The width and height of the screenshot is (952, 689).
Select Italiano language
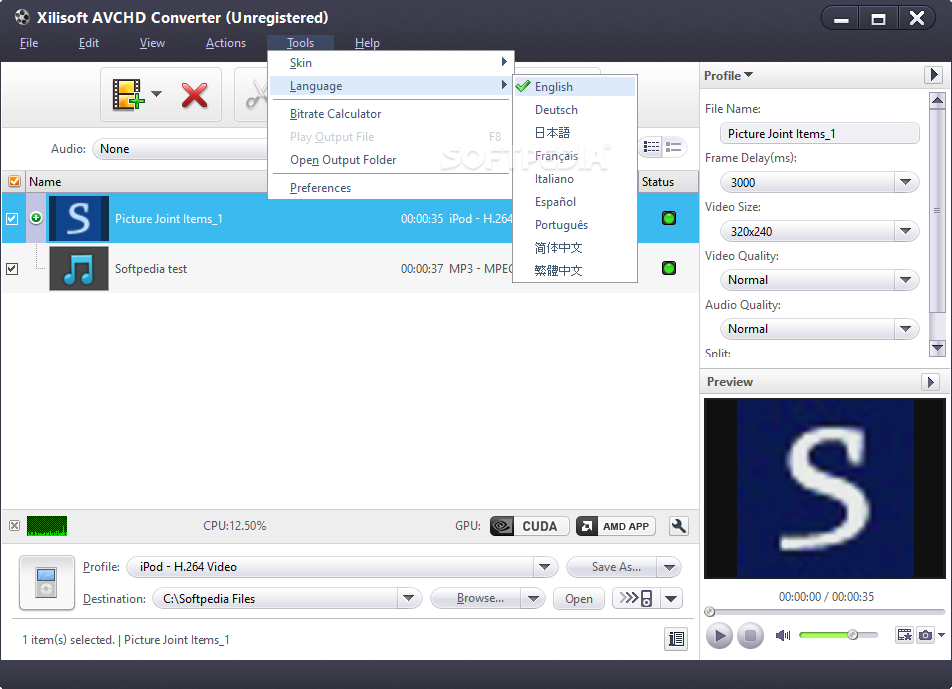574,178
